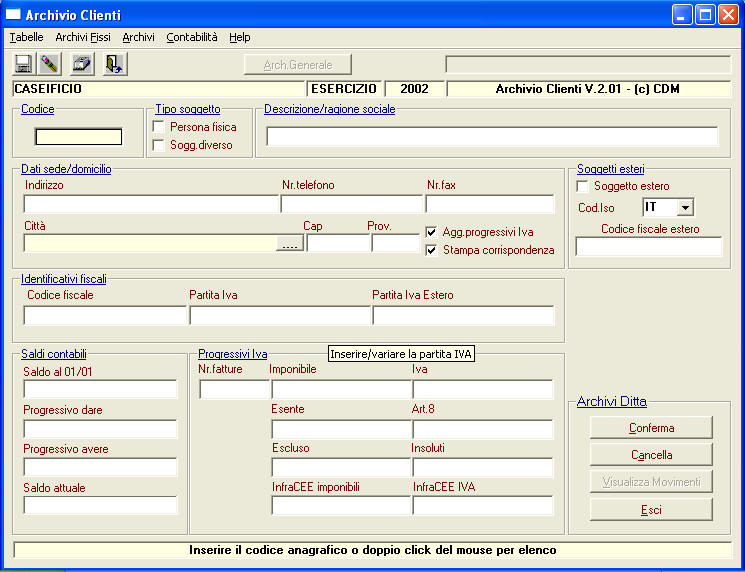Click the Descrizione/ragione sociale field
Image resolution: width=745 pixels, height=572 pixels.
(492, 136)
